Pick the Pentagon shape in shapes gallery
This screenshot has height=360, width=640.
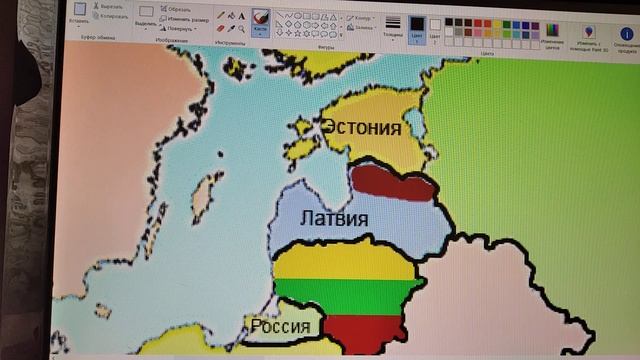298,26
